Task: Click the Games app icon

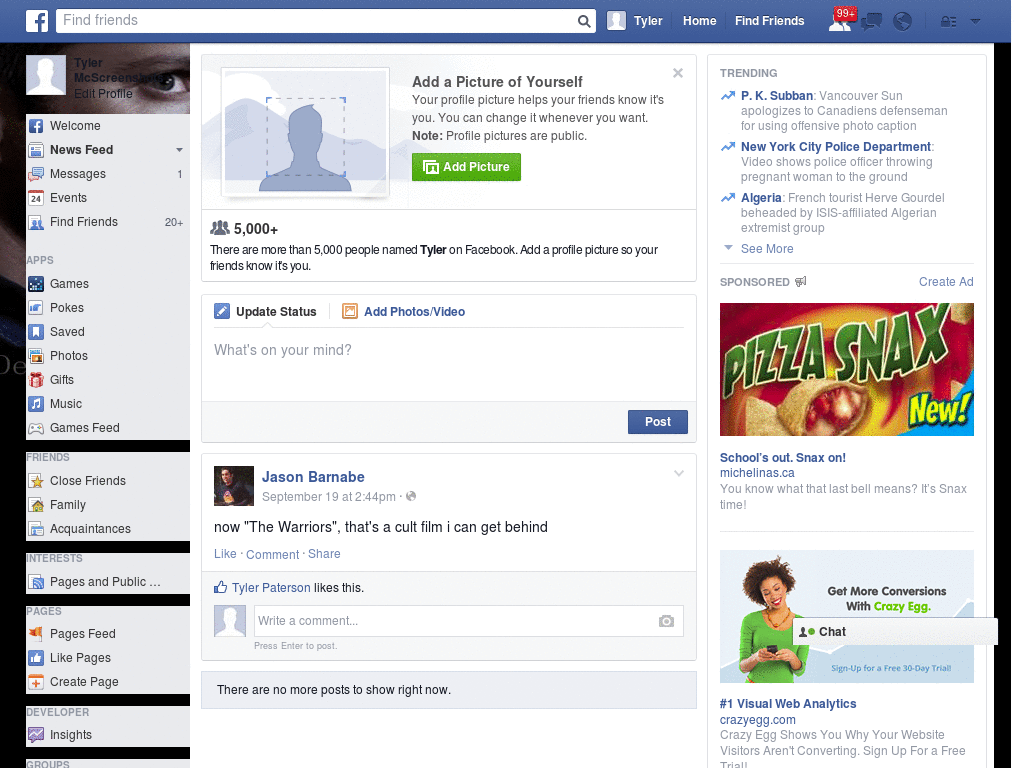Action: (36, 284)
